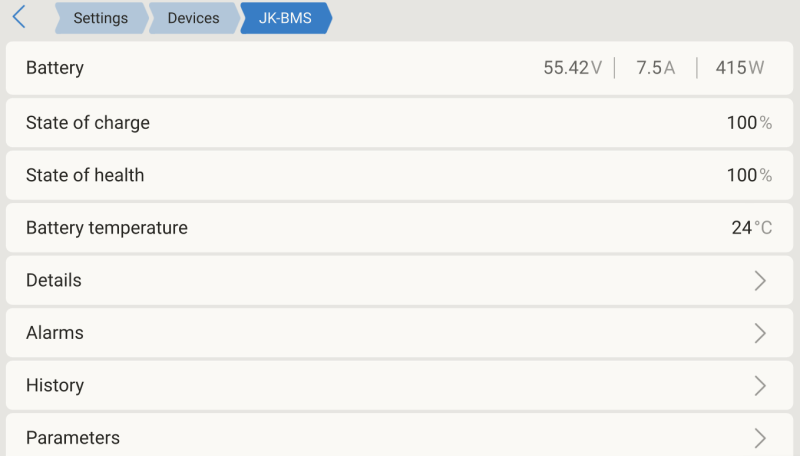Select the JK-BMS breadcrumb
Image resolution: width=800 pixels, height=456 pixels.
[284, 18]
